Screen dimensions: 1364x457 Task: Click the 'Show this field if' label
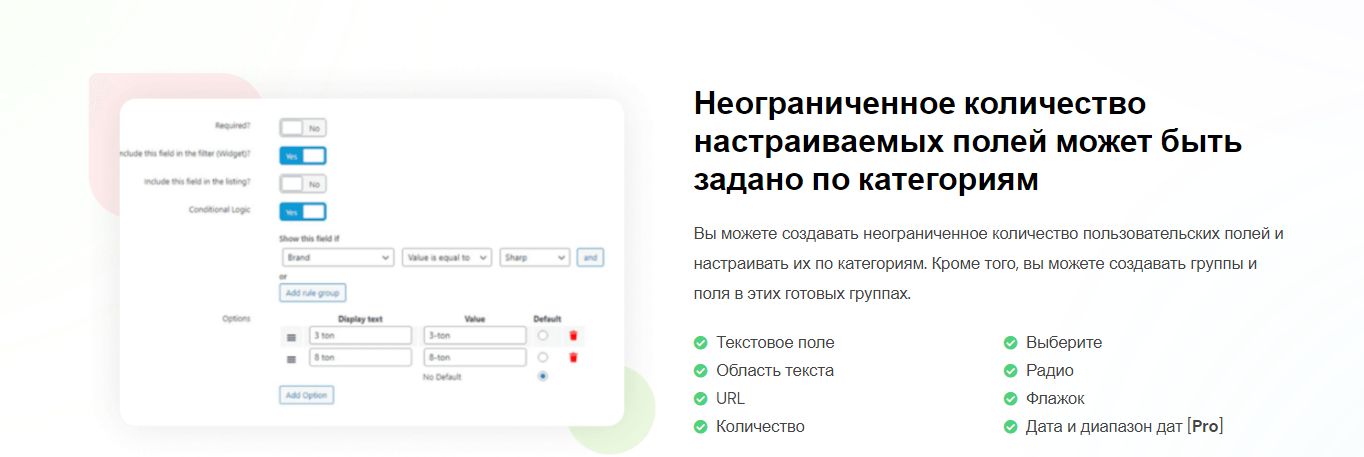(309, 239)
